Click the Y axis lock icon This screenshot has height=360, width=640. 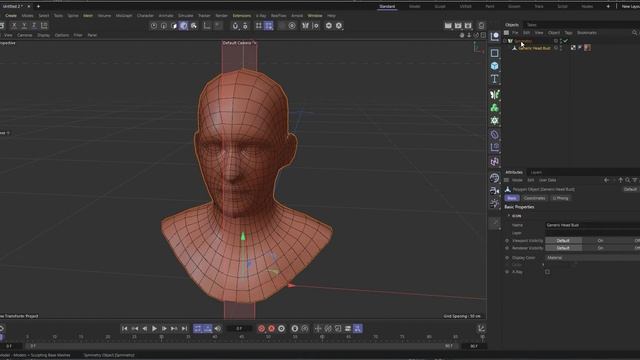pyautogui.click(x=24, y=25)
